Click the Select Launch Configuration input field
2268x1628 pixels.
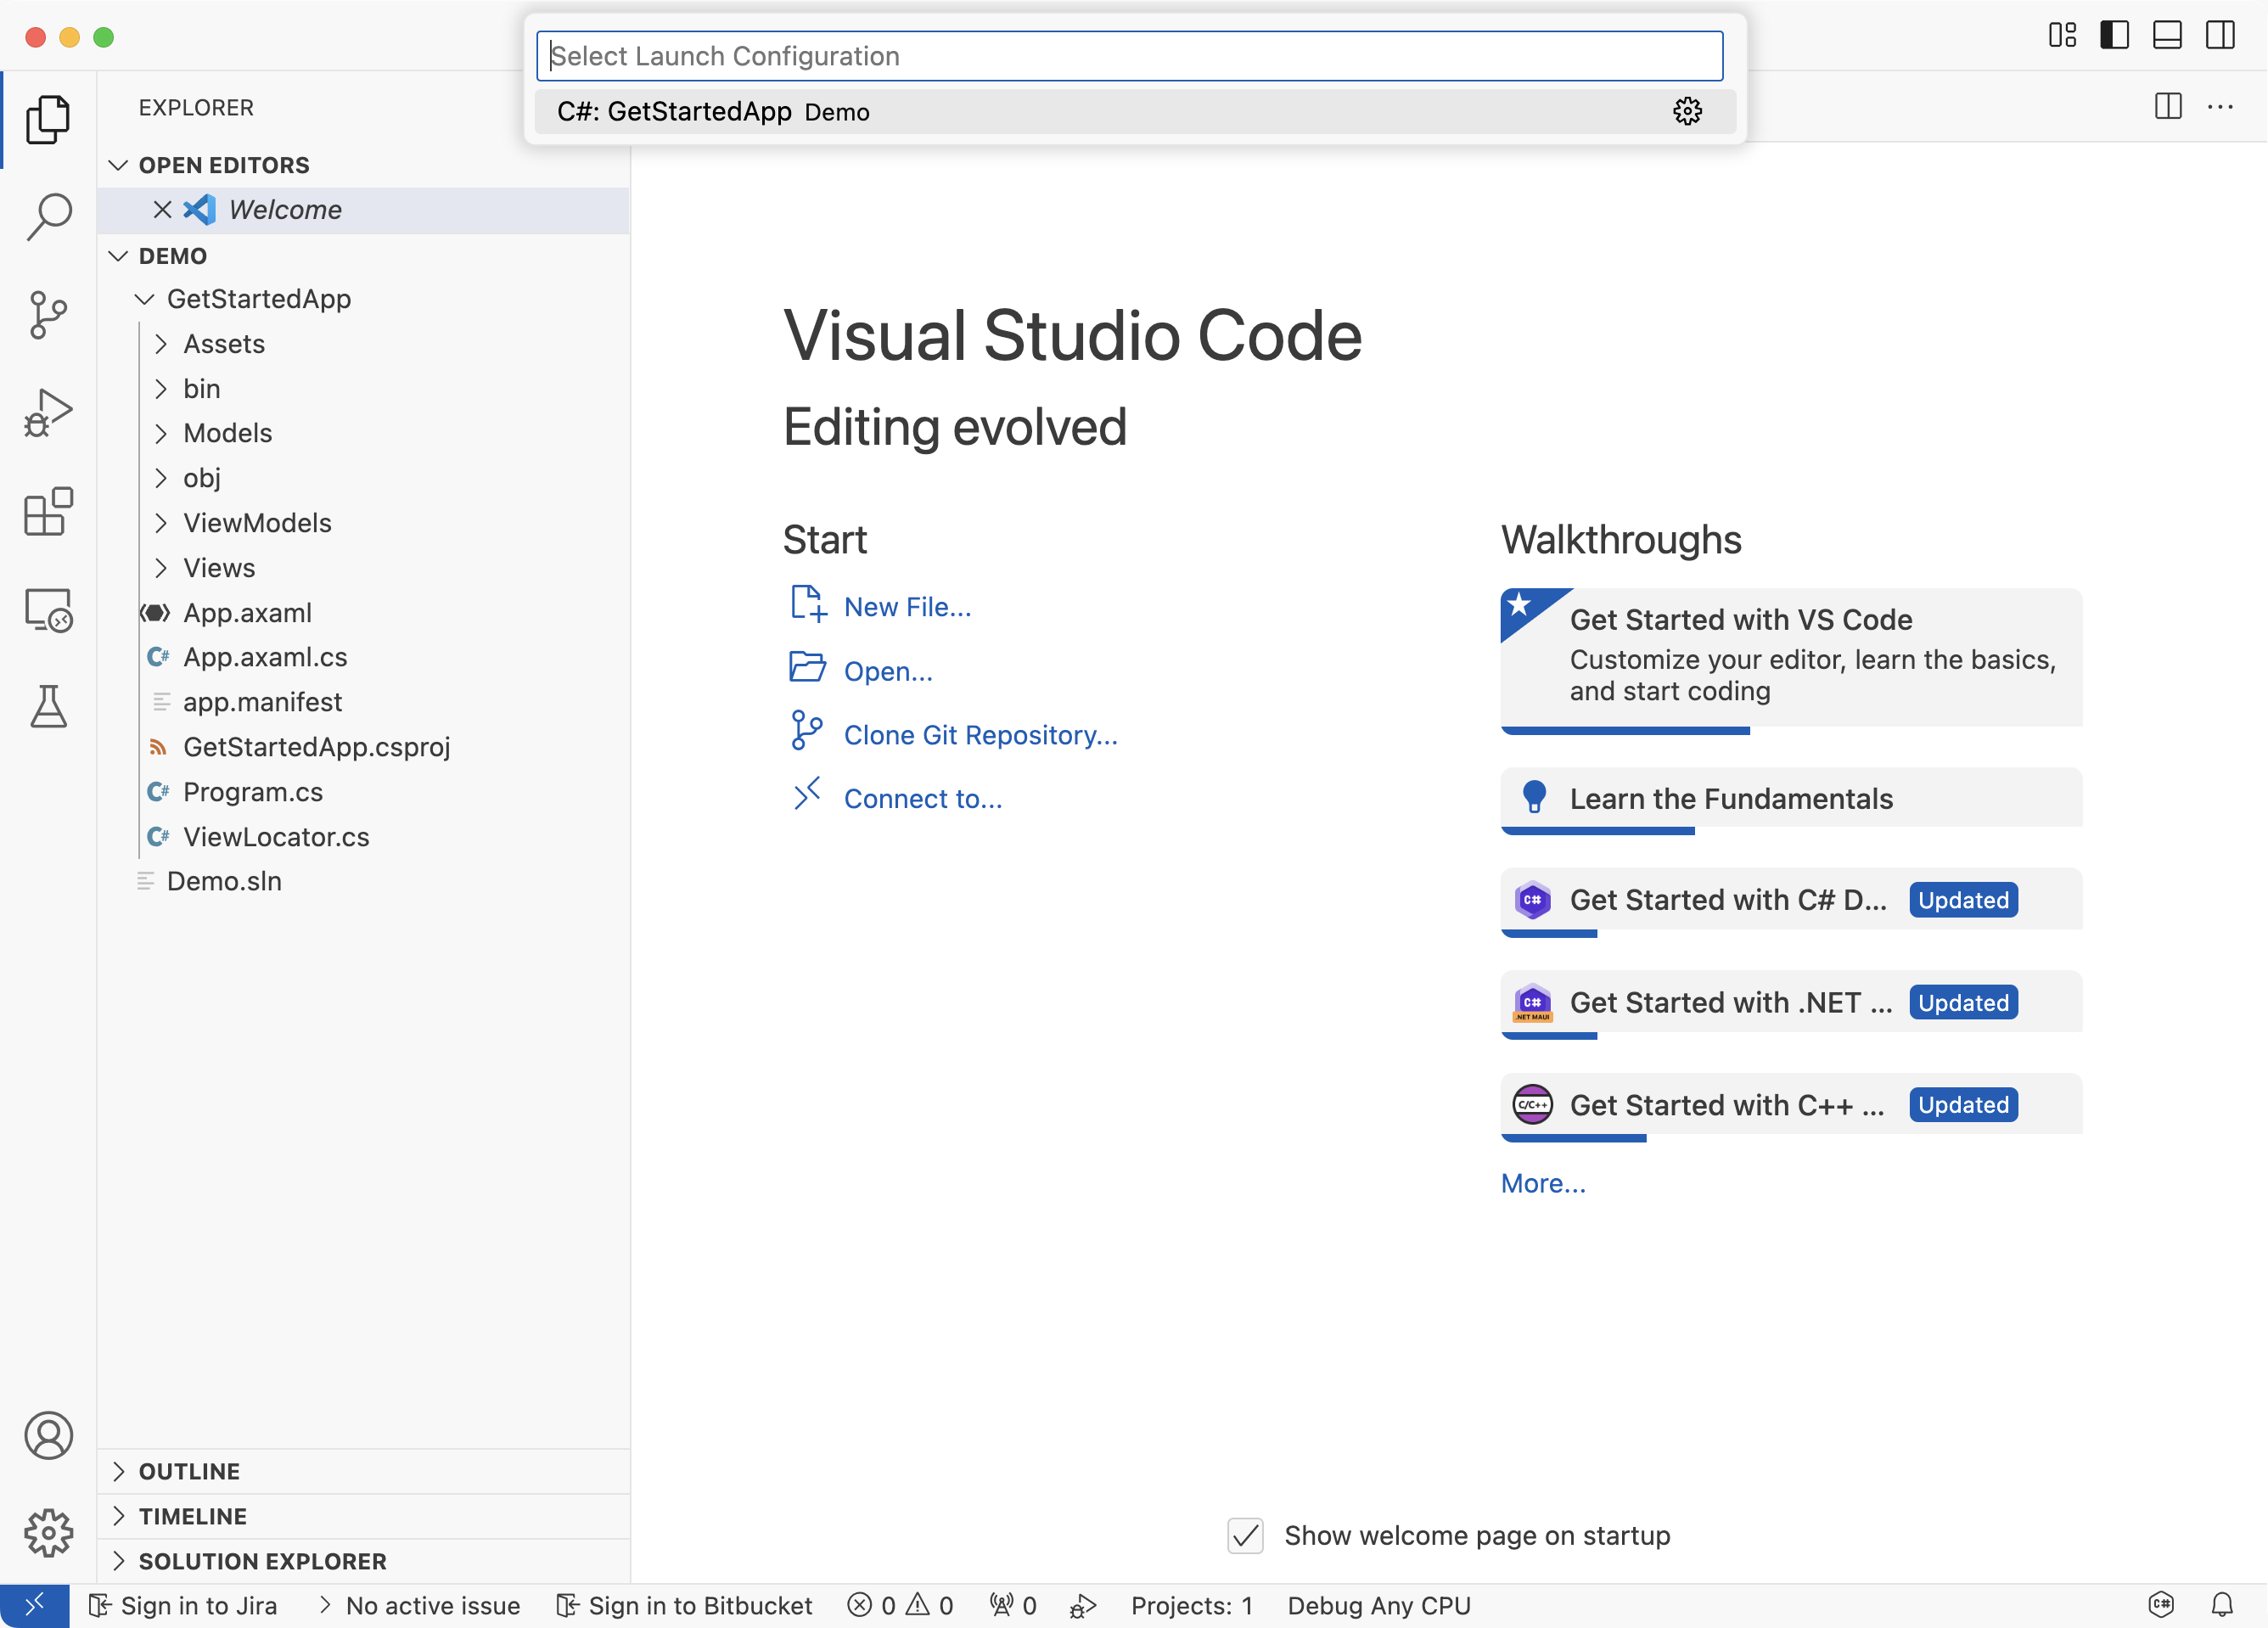pos(1130,56)
